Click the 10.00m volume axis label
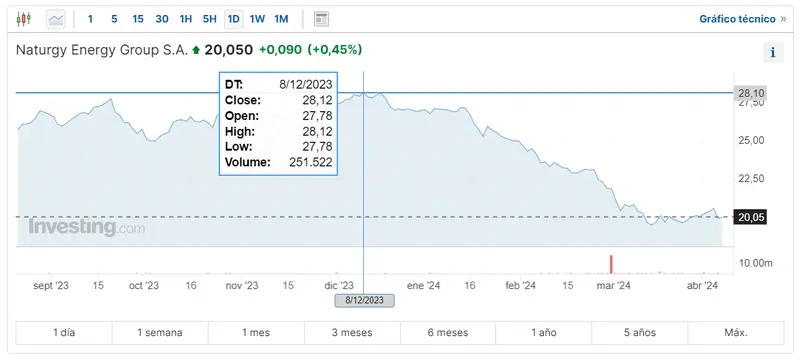 (x=756, y=263)
